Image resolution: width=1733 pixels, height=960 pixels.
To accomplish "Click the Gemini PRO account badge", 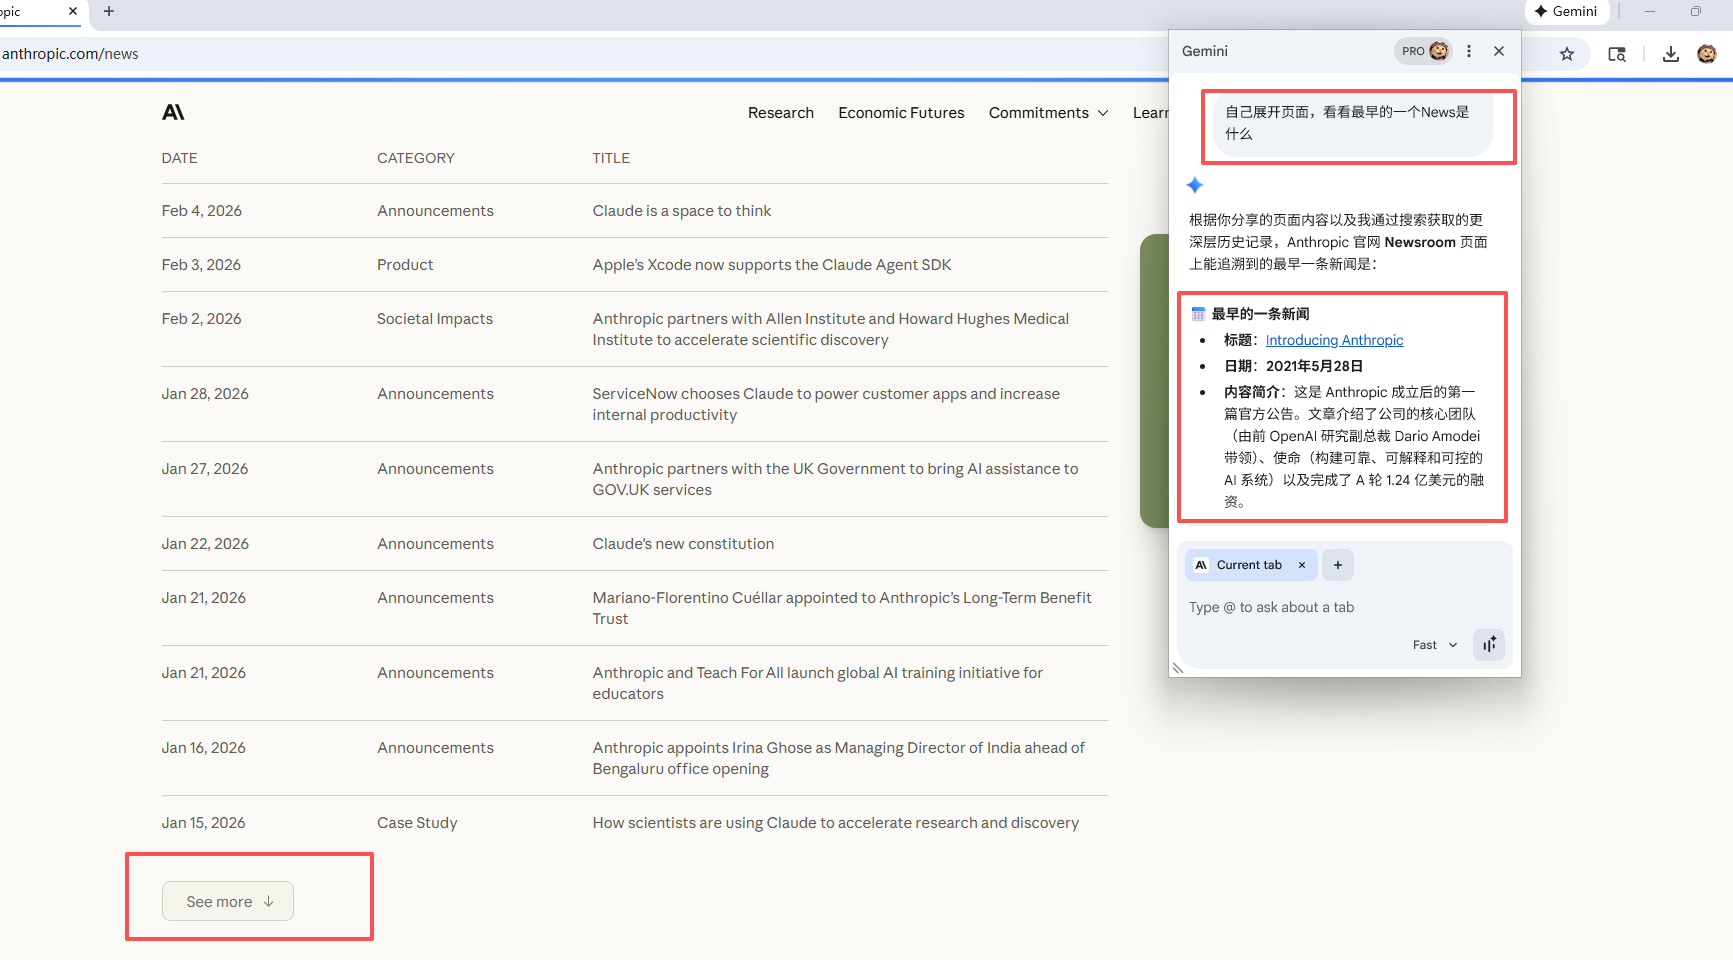I will click(1424, 51).
